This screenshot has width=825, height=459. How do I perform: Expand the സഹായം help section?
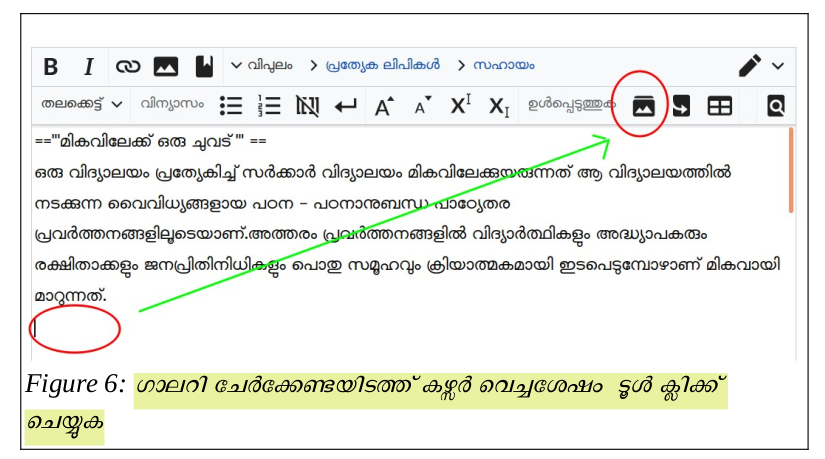(x=495, y=66)
